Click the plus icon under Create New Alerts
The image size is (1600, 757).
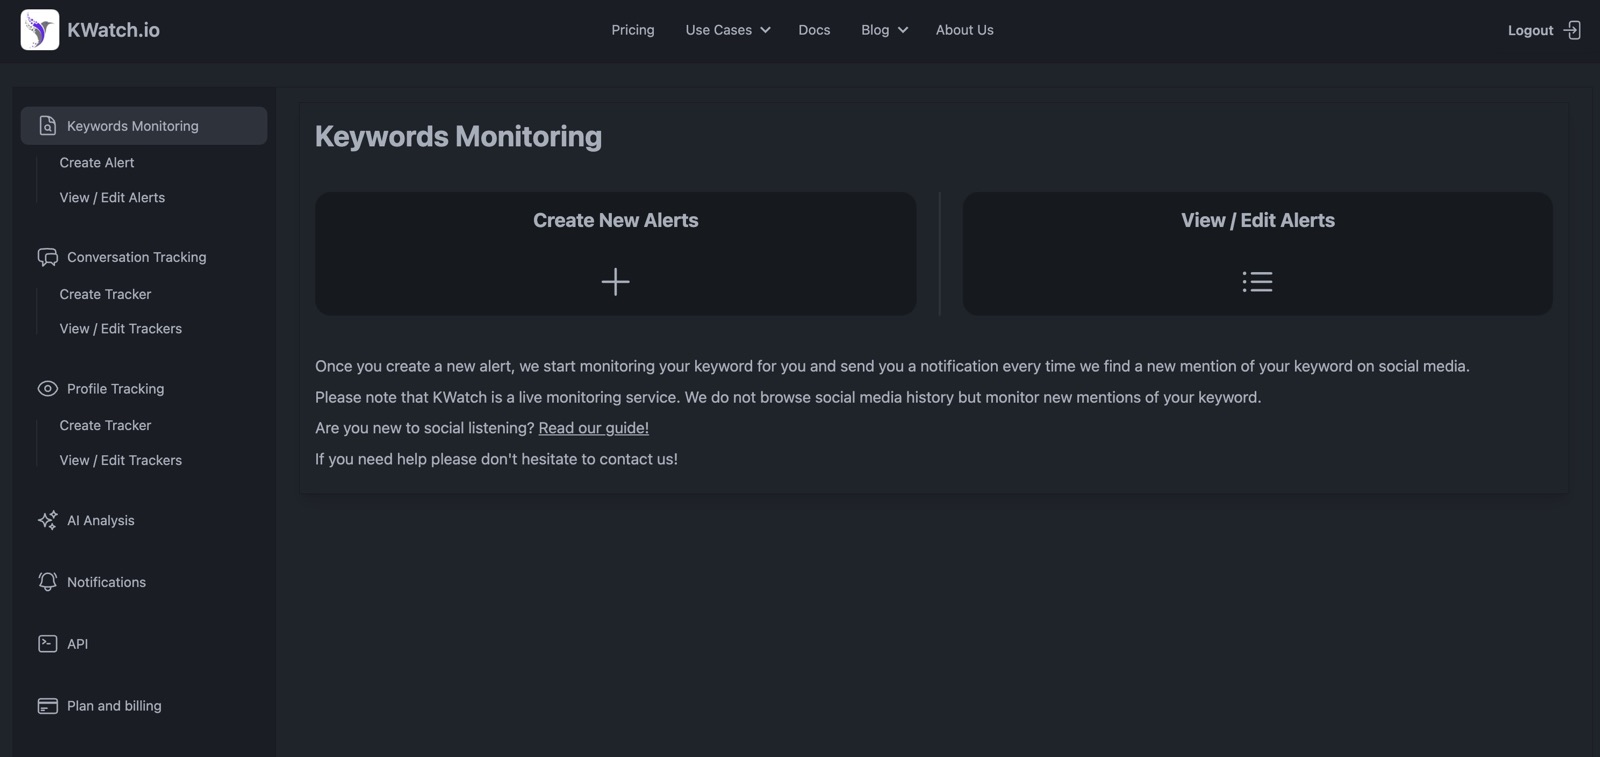pos(615,282)
